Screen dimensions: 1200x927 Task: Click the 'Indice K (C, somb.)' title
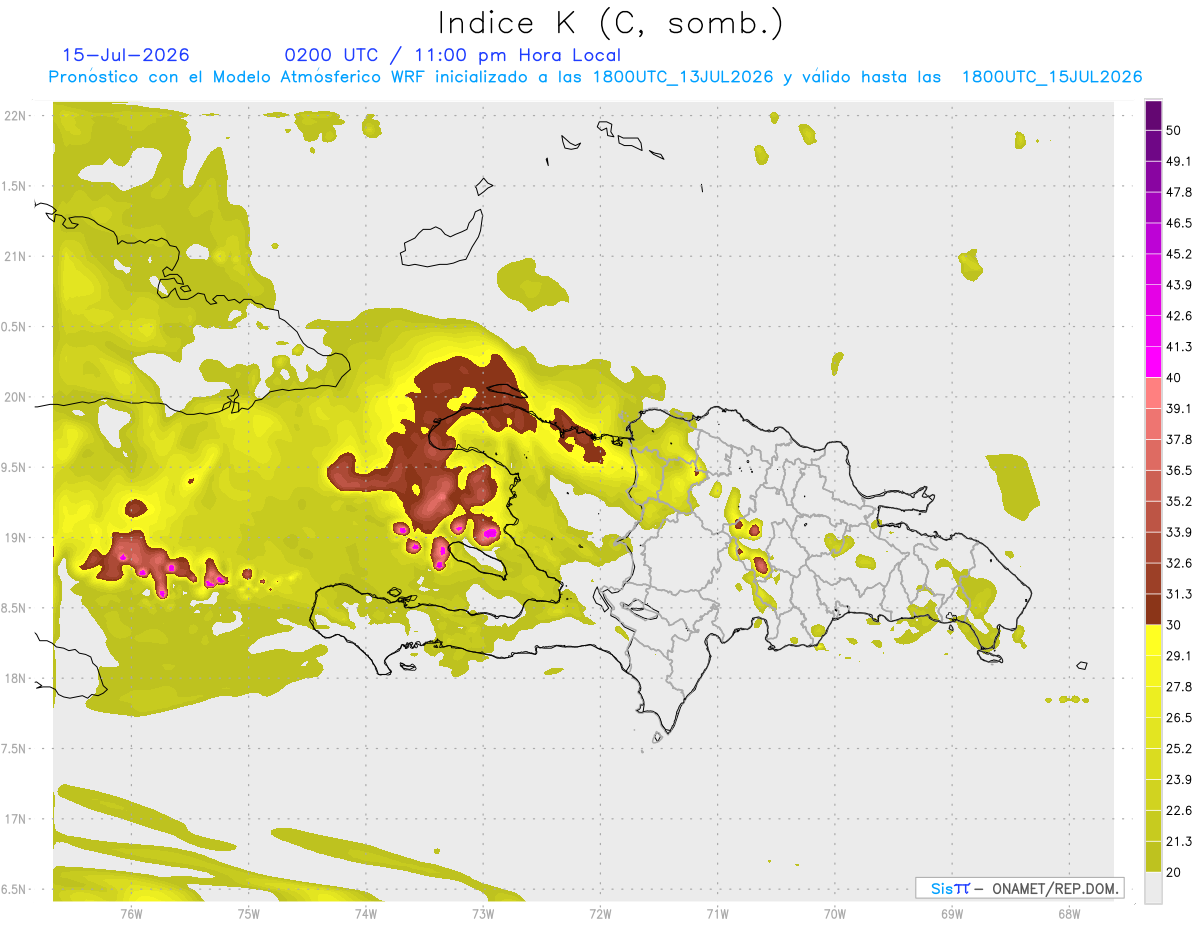click(611, 24)
